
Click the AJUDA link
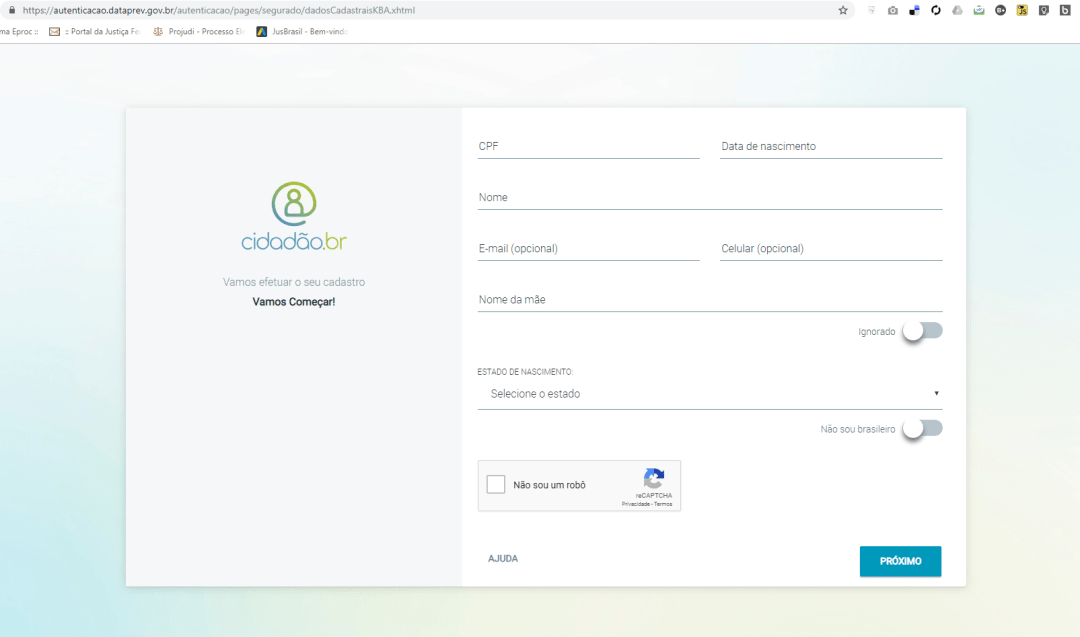click(x=503, y=559)
